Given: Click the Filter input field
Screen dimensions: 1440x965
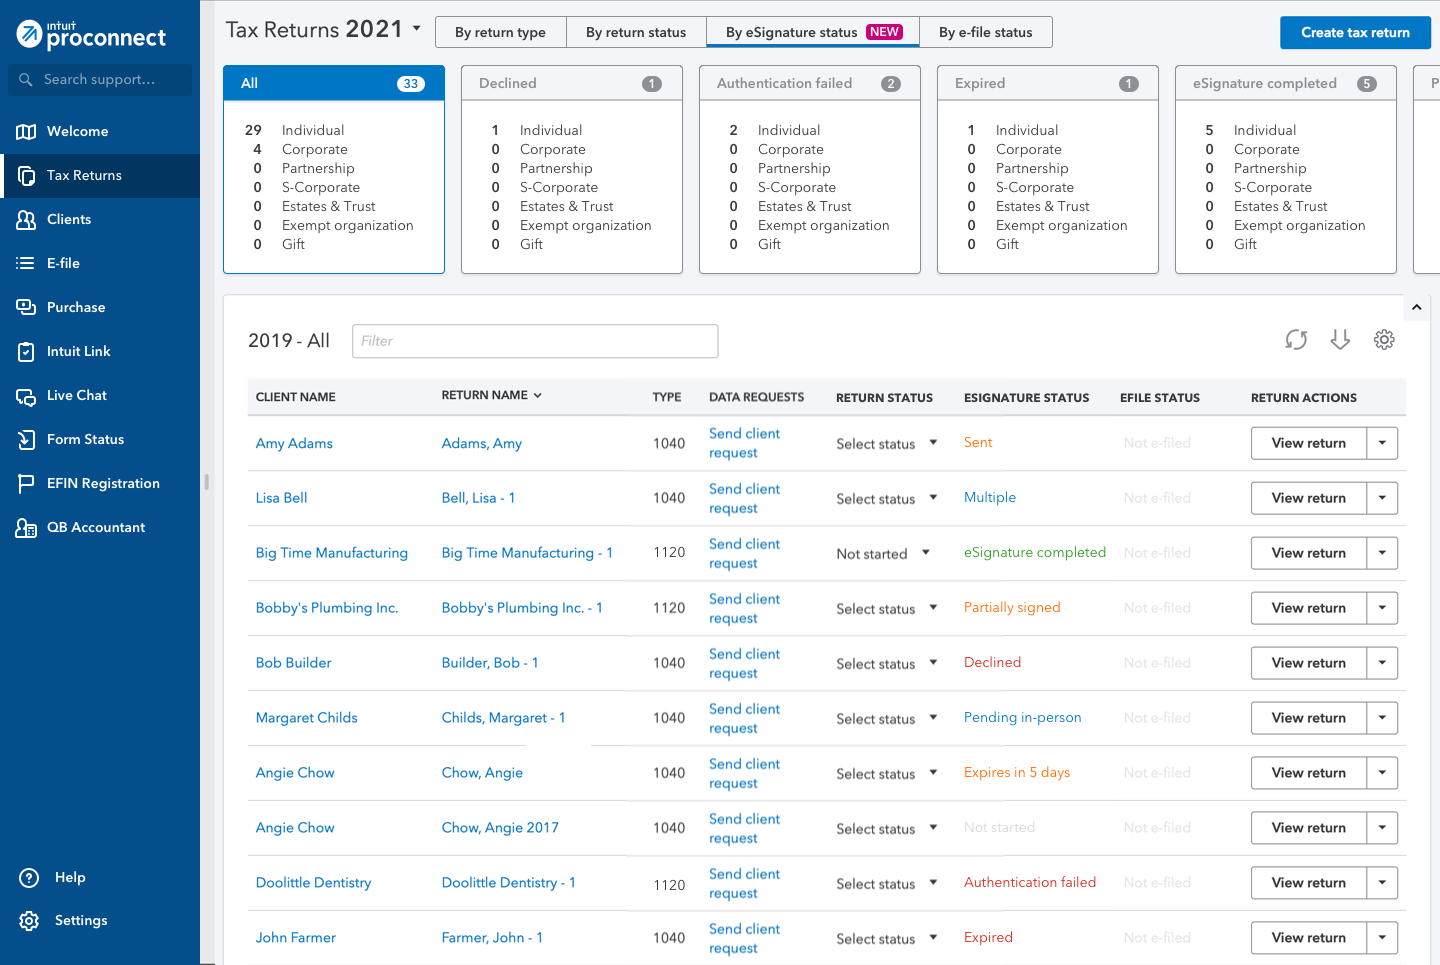Looking at the screenshot, I should click(535, 341).
